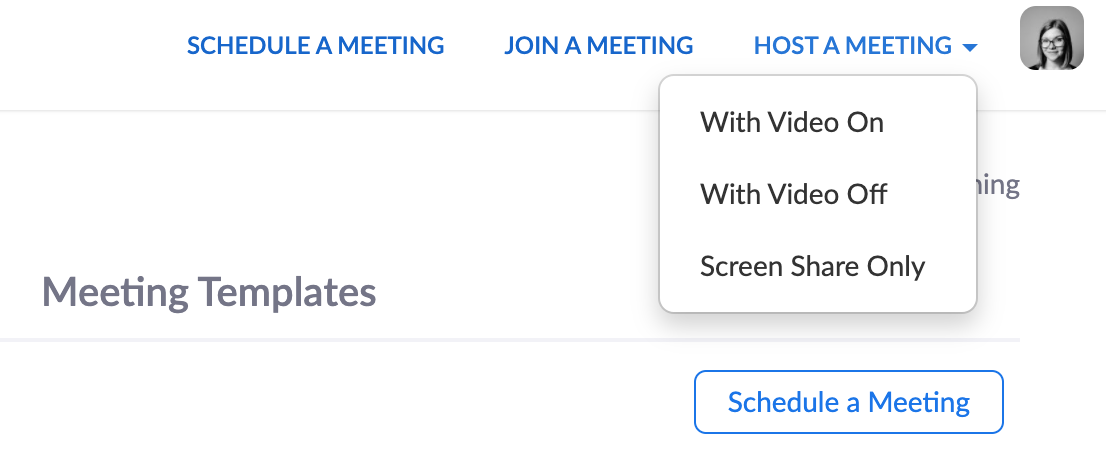Image resolution: width=1106 pixels, height=462 pixels.
Task: Open the user profile avatar menu
Action: point(1051,38)
